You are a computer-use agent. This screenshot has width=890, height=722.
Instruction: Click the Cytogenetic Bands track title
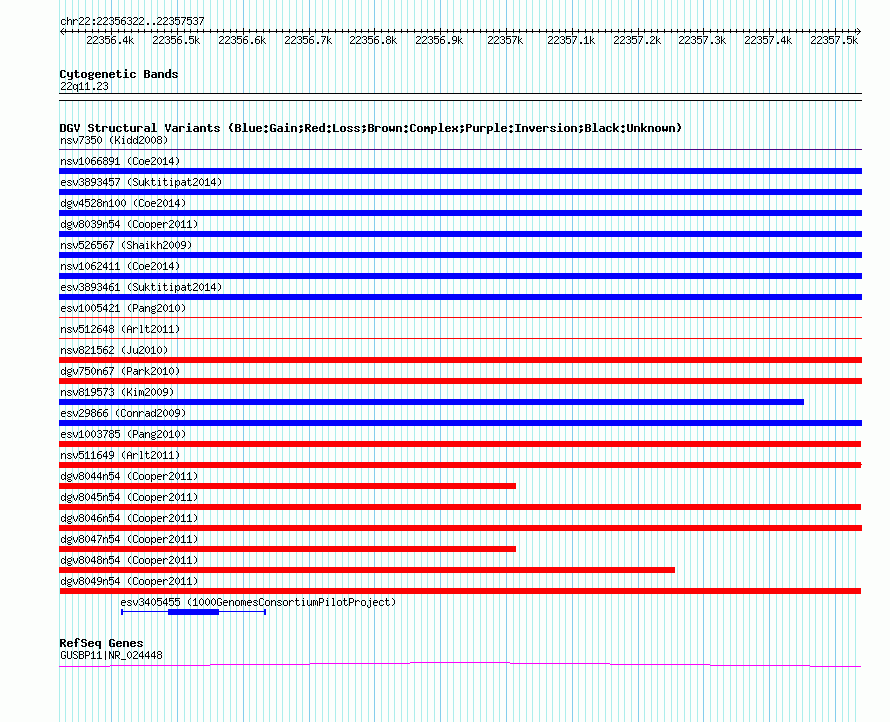pyautogui.click(x=119, y=74)
